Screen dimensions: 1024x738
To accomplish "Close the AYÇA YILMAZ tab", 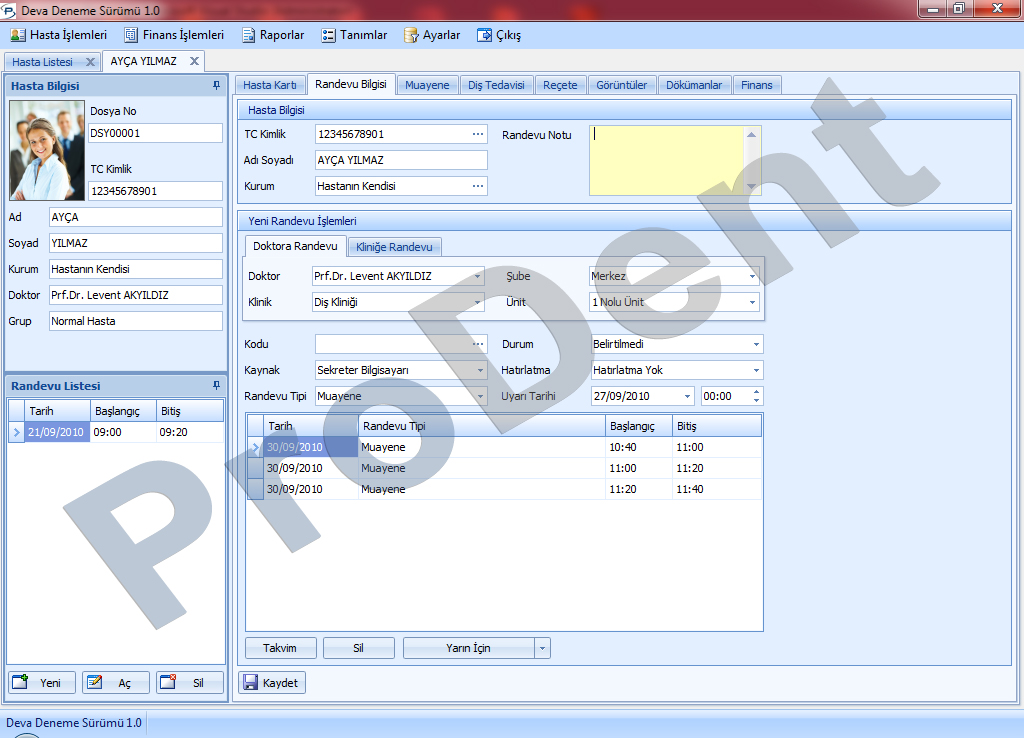I will coord(194,61).
